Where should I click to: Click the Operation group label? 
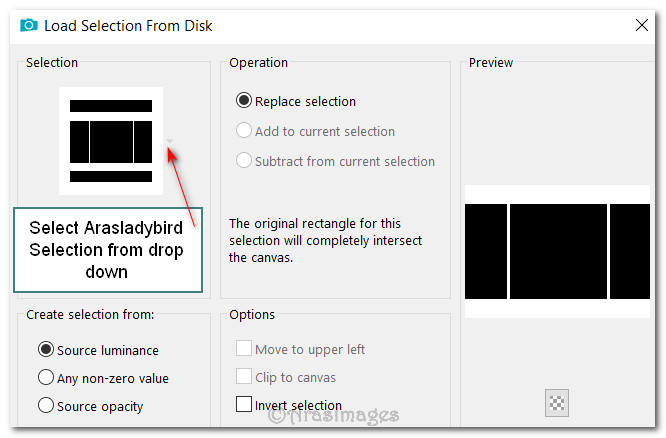pyautogui.click(x=259, y=62)
